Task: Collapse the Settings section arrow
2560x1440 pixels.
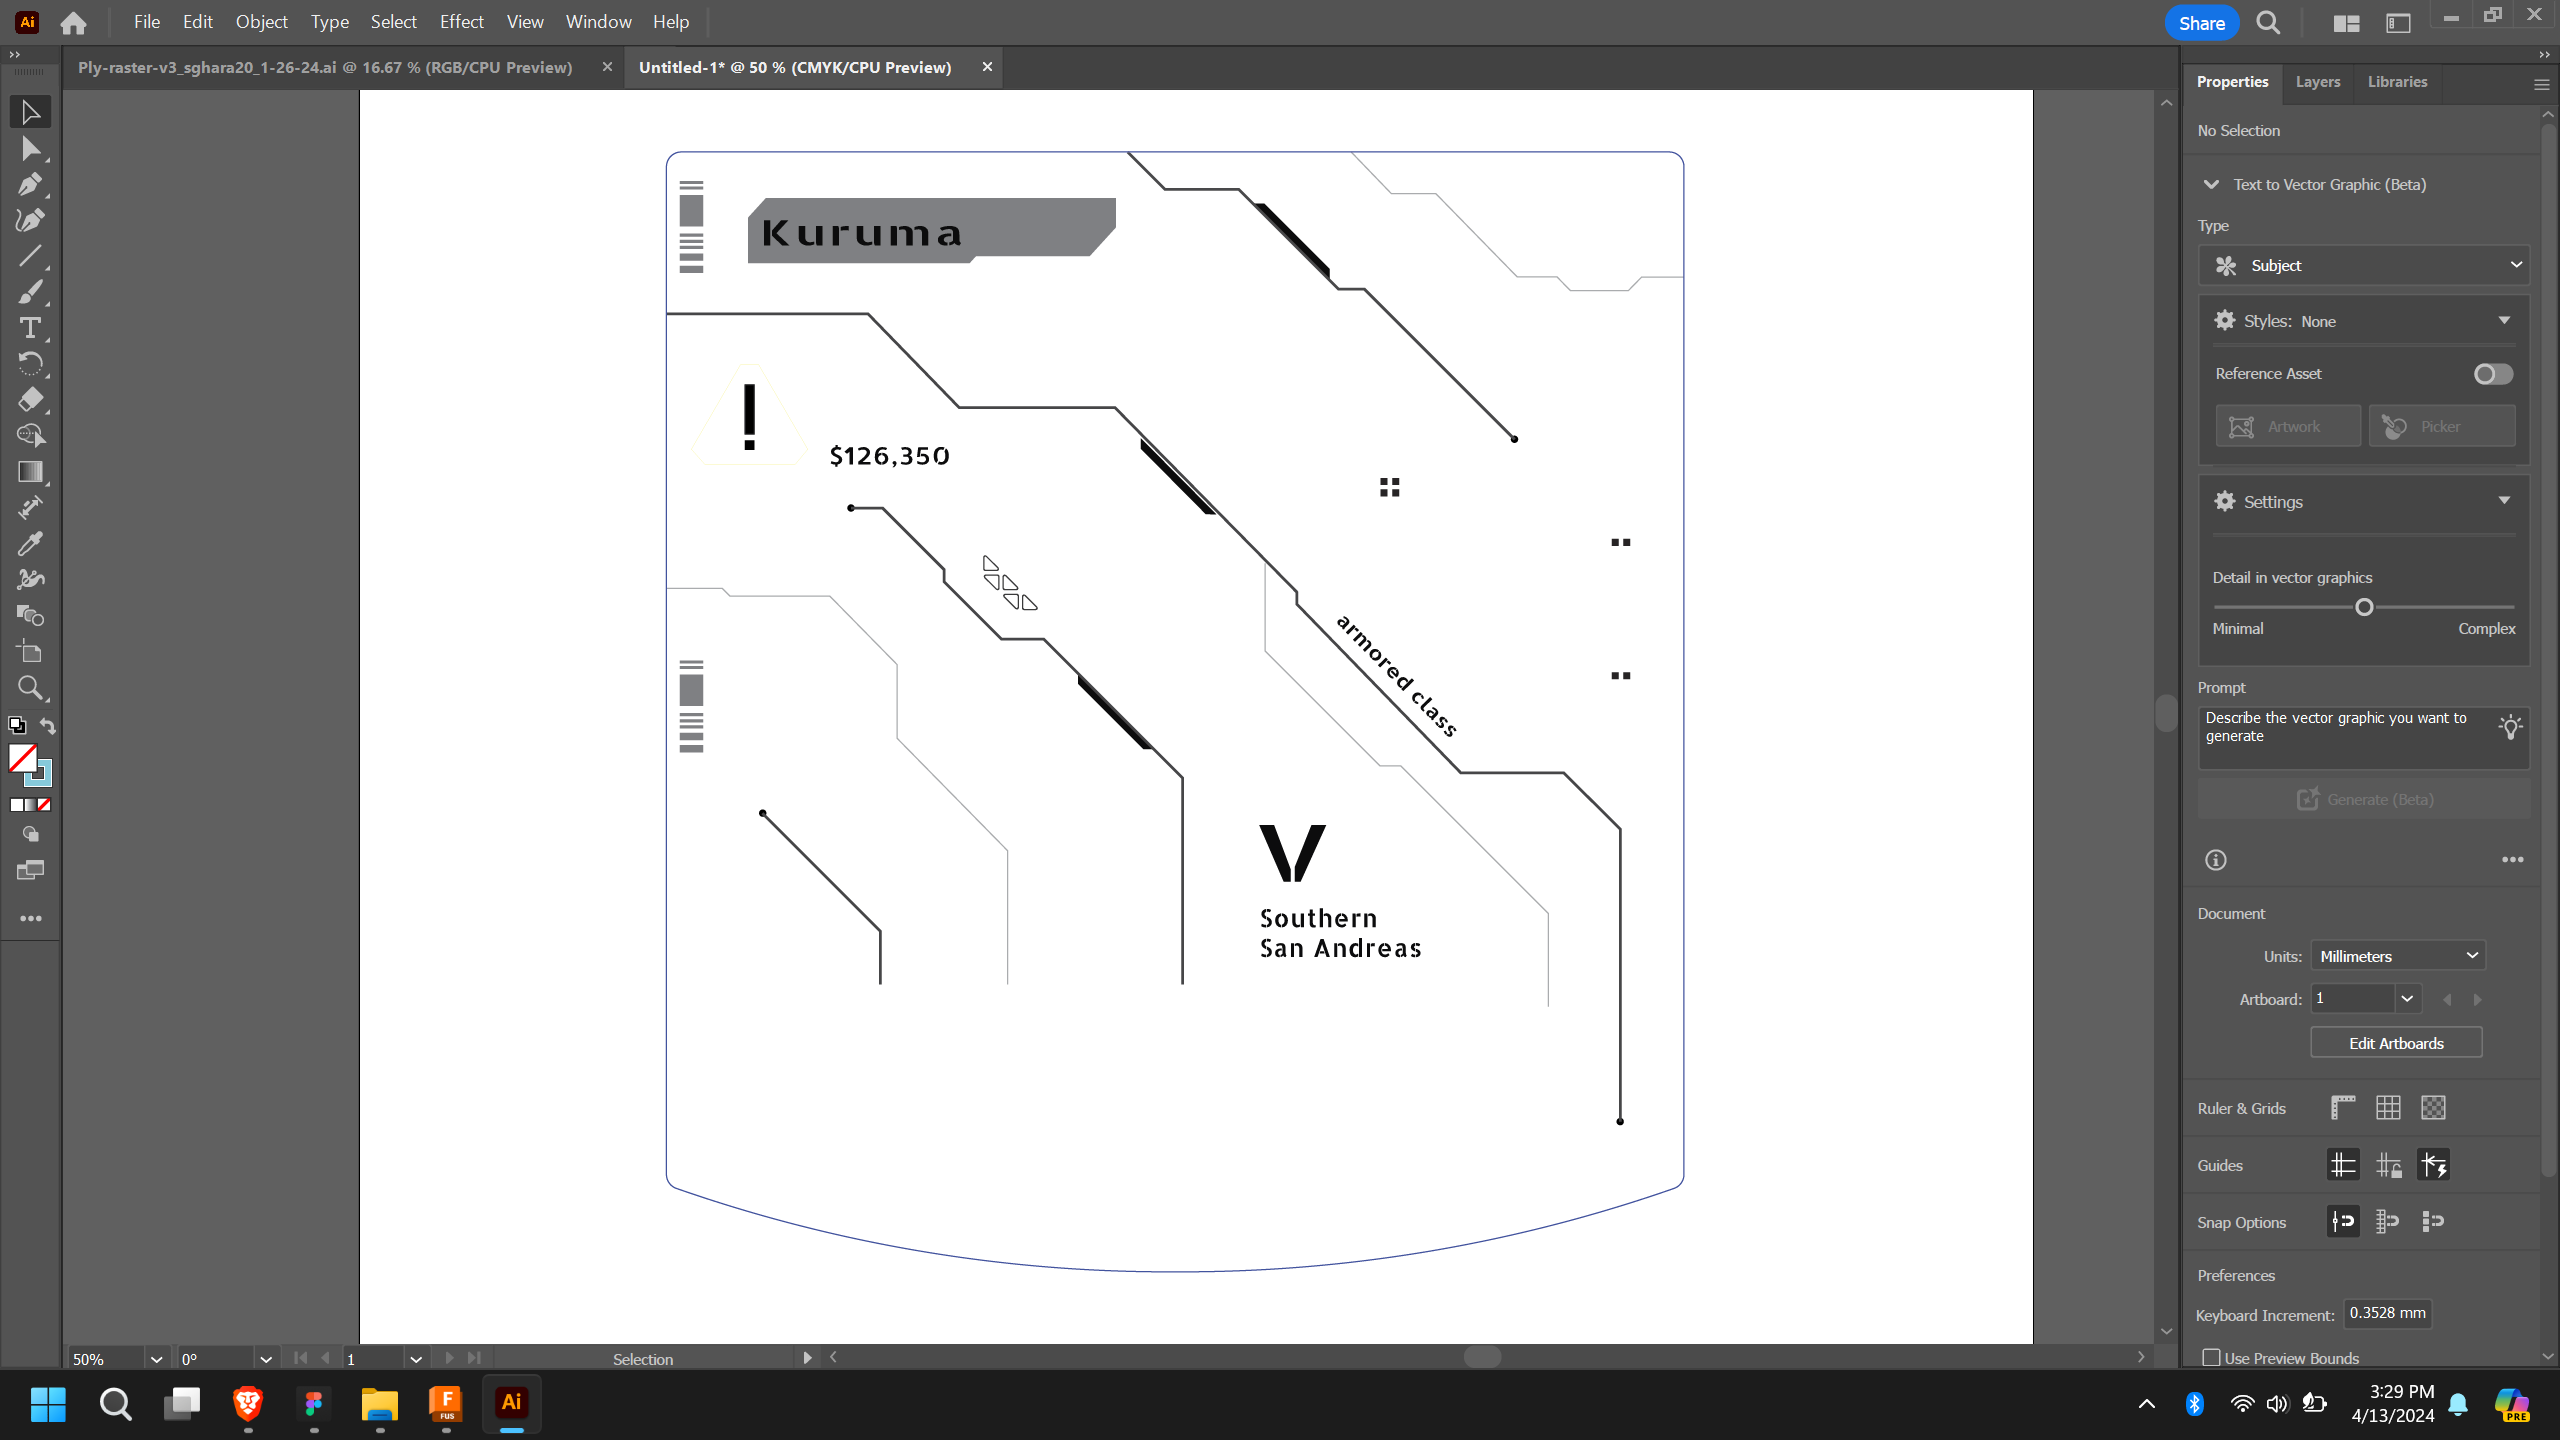Action: tap(2504, 500)
